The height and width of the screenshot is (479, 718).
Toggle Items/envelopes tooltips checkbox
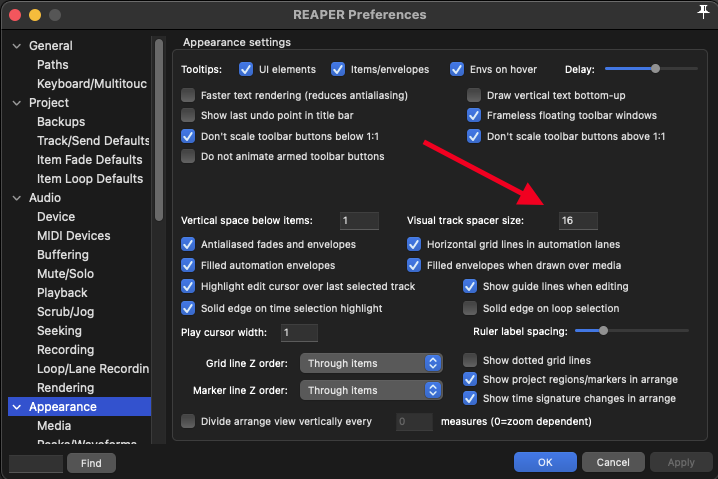coord(338,69)
